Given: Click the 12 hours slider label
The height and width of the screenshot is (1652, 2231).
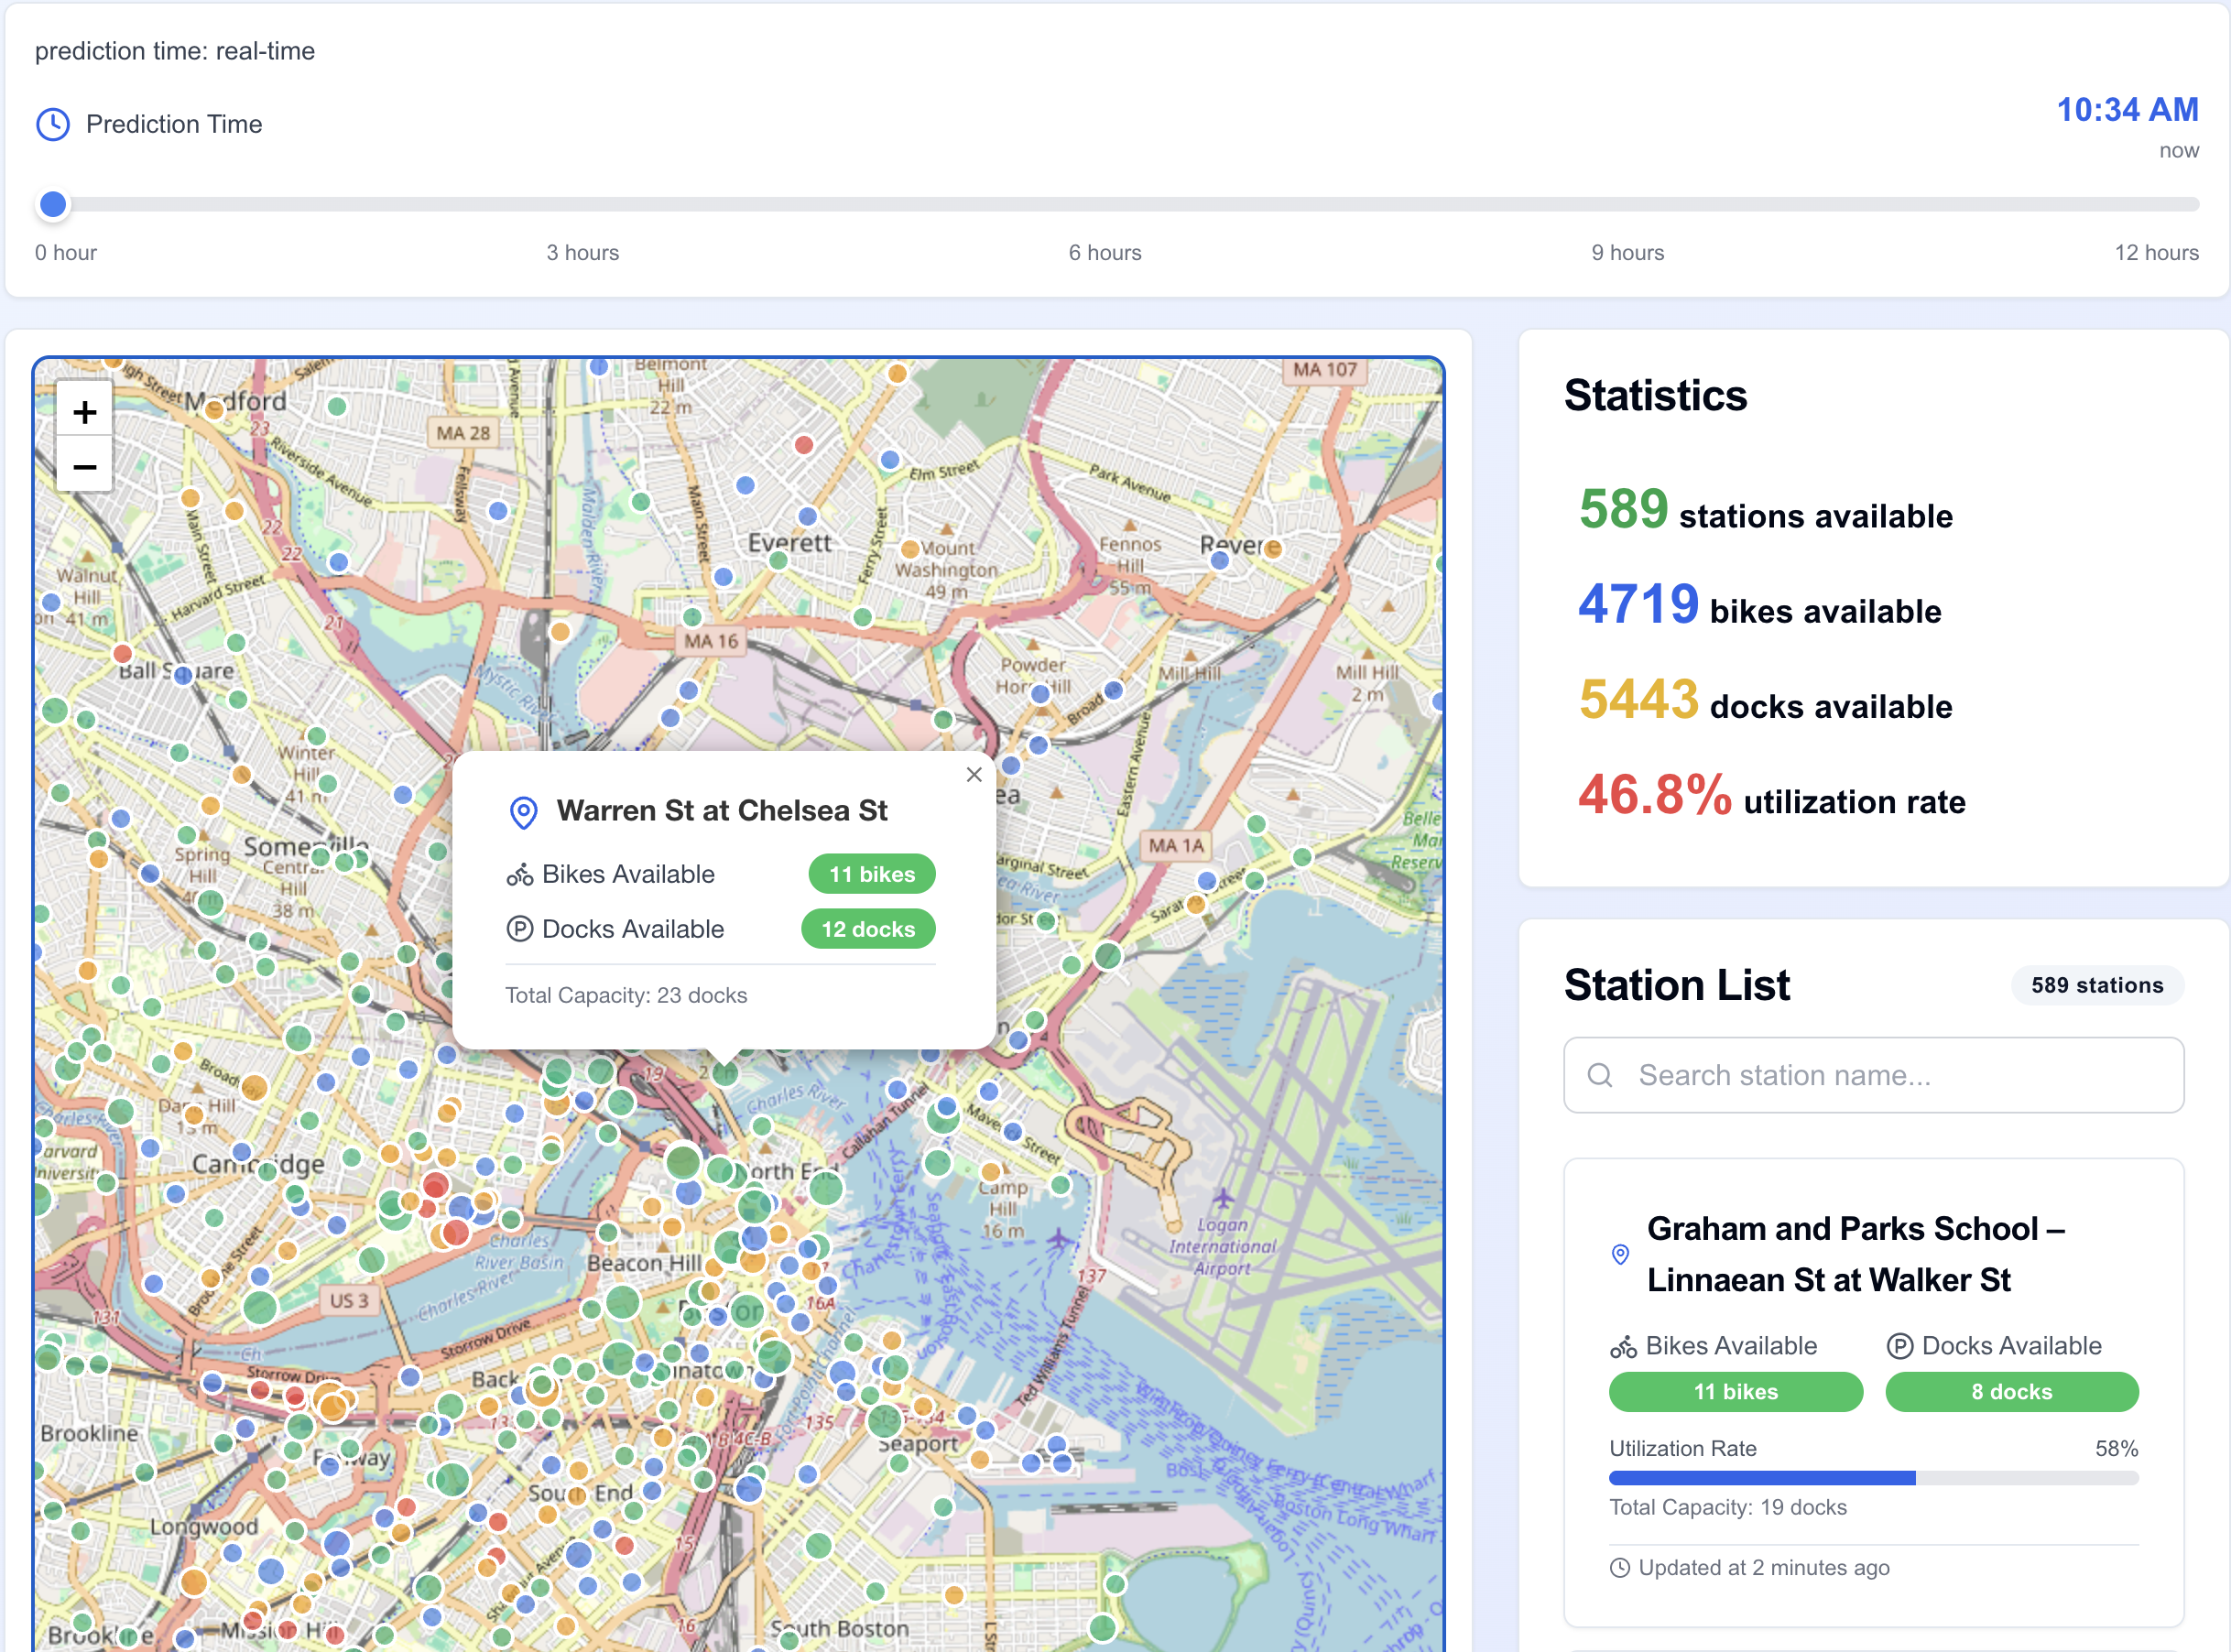Looking at the screenshot, I should [x=2155, y=253].
